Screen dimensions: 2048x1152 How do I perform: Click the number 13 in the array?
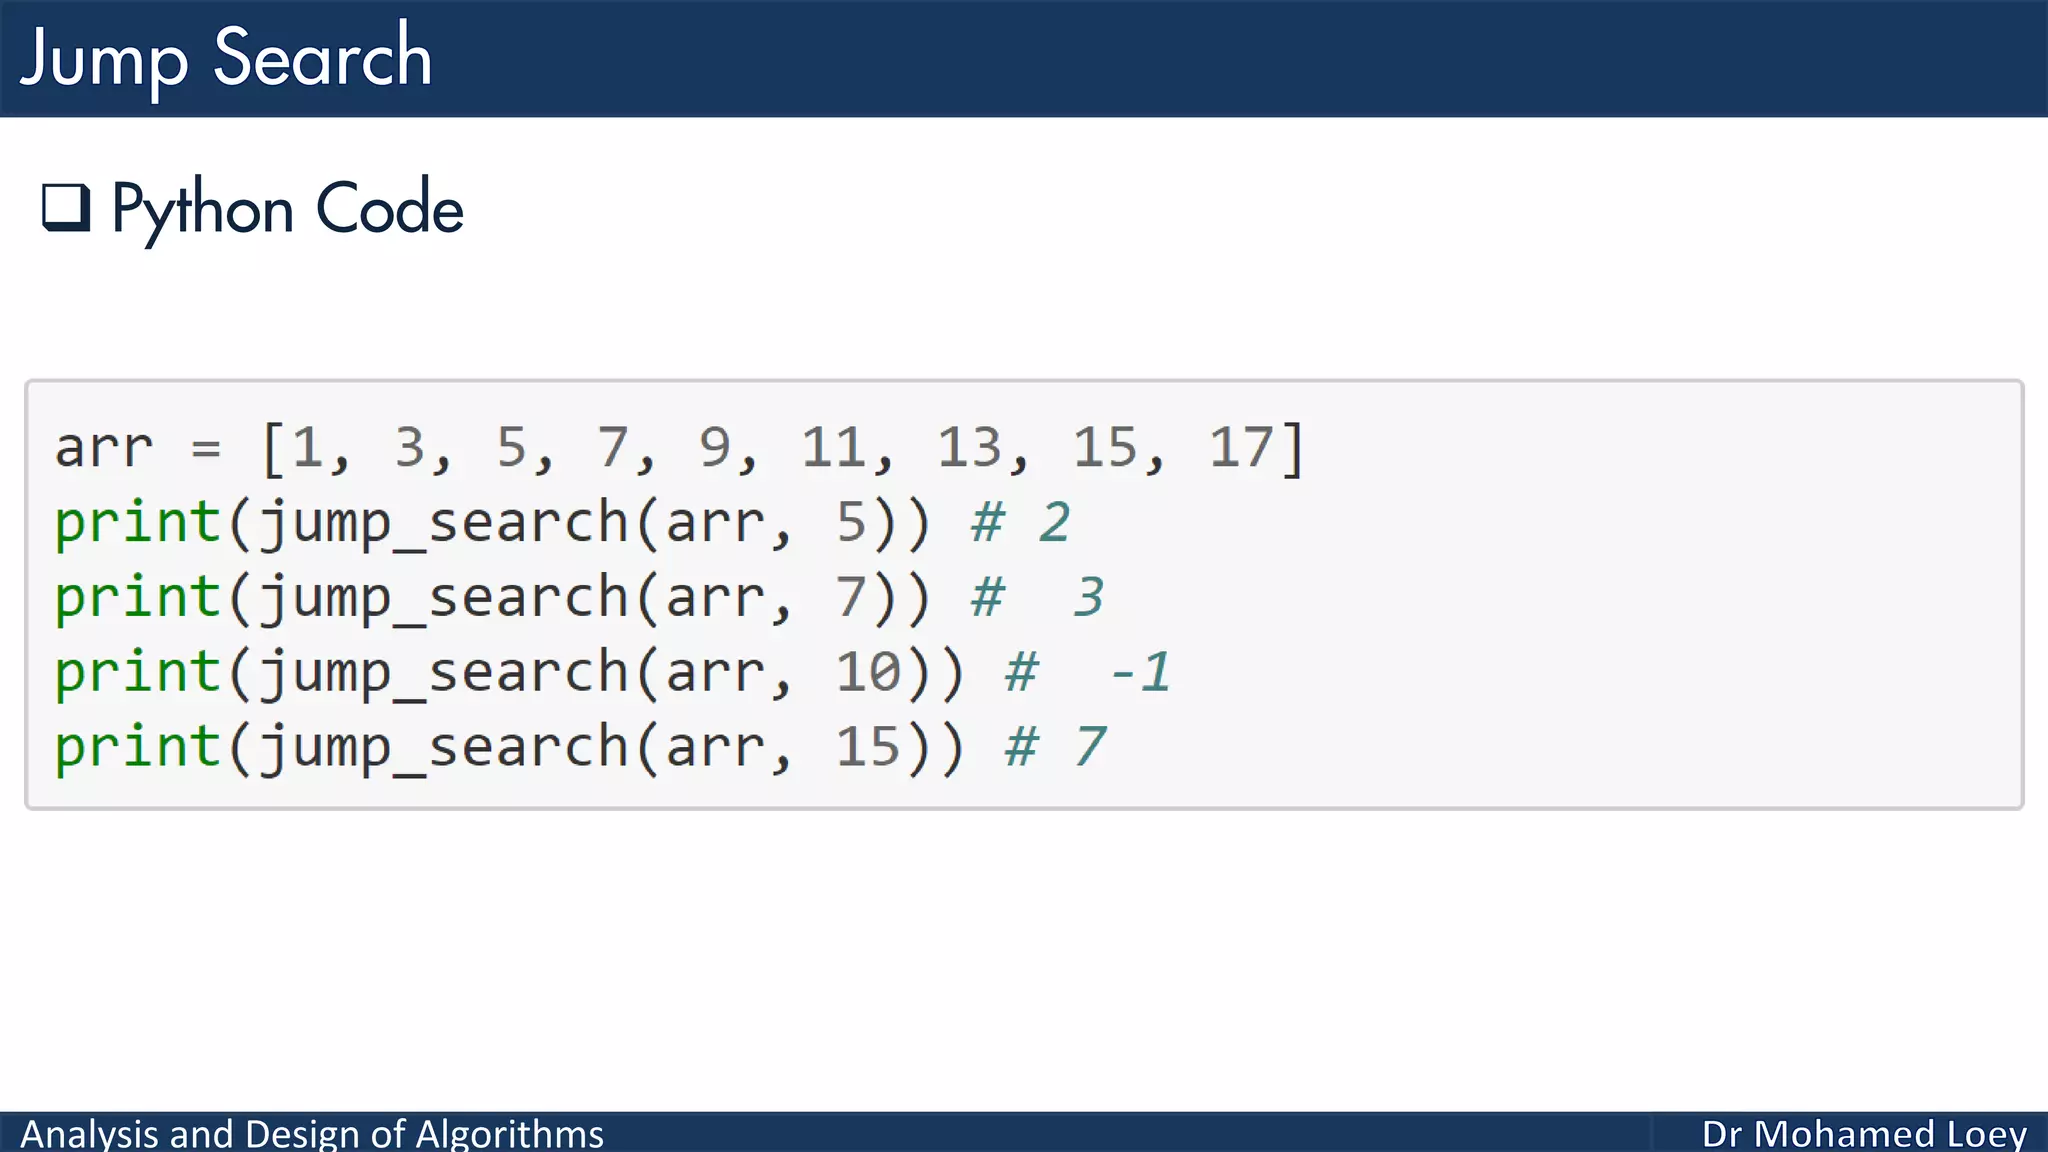coord(969,447)
